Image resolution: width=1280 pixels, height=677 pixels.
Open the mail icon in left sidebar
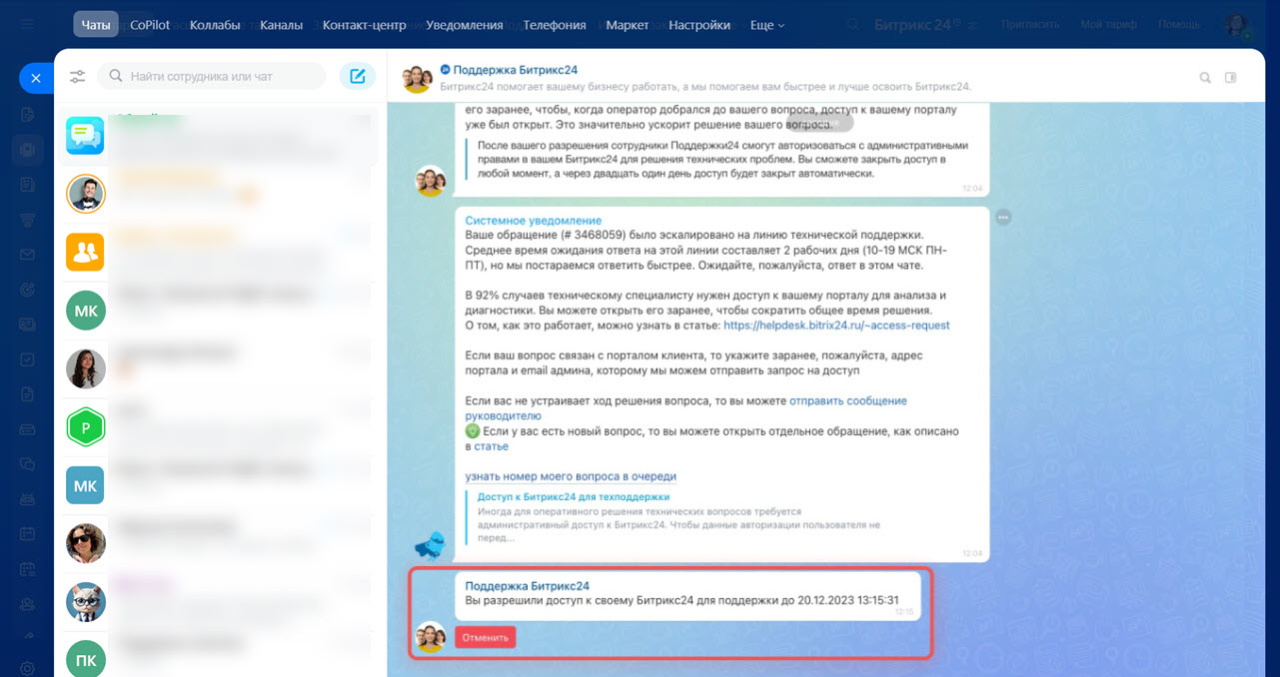coord(28,254)
